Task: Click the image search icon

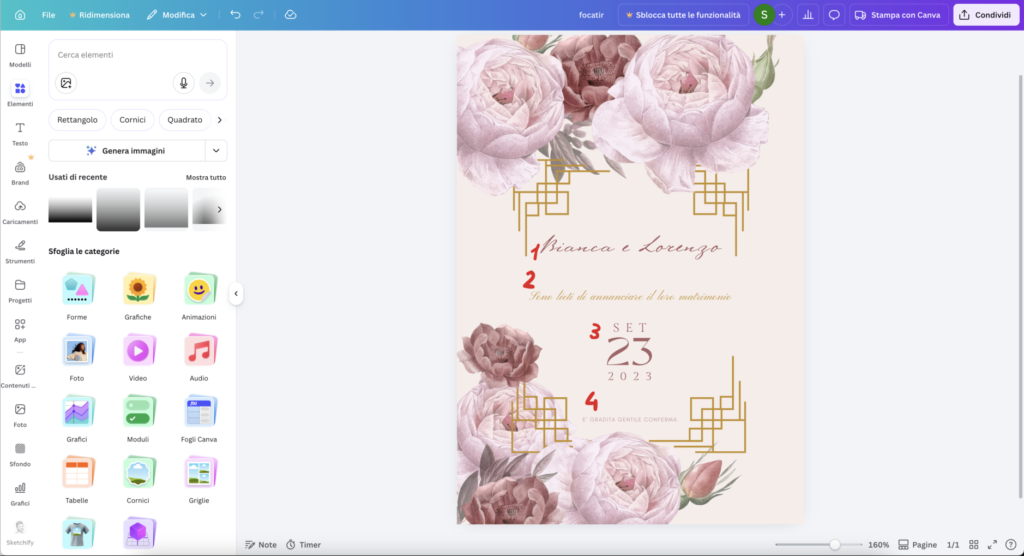Action: click(x=66, y=83)
